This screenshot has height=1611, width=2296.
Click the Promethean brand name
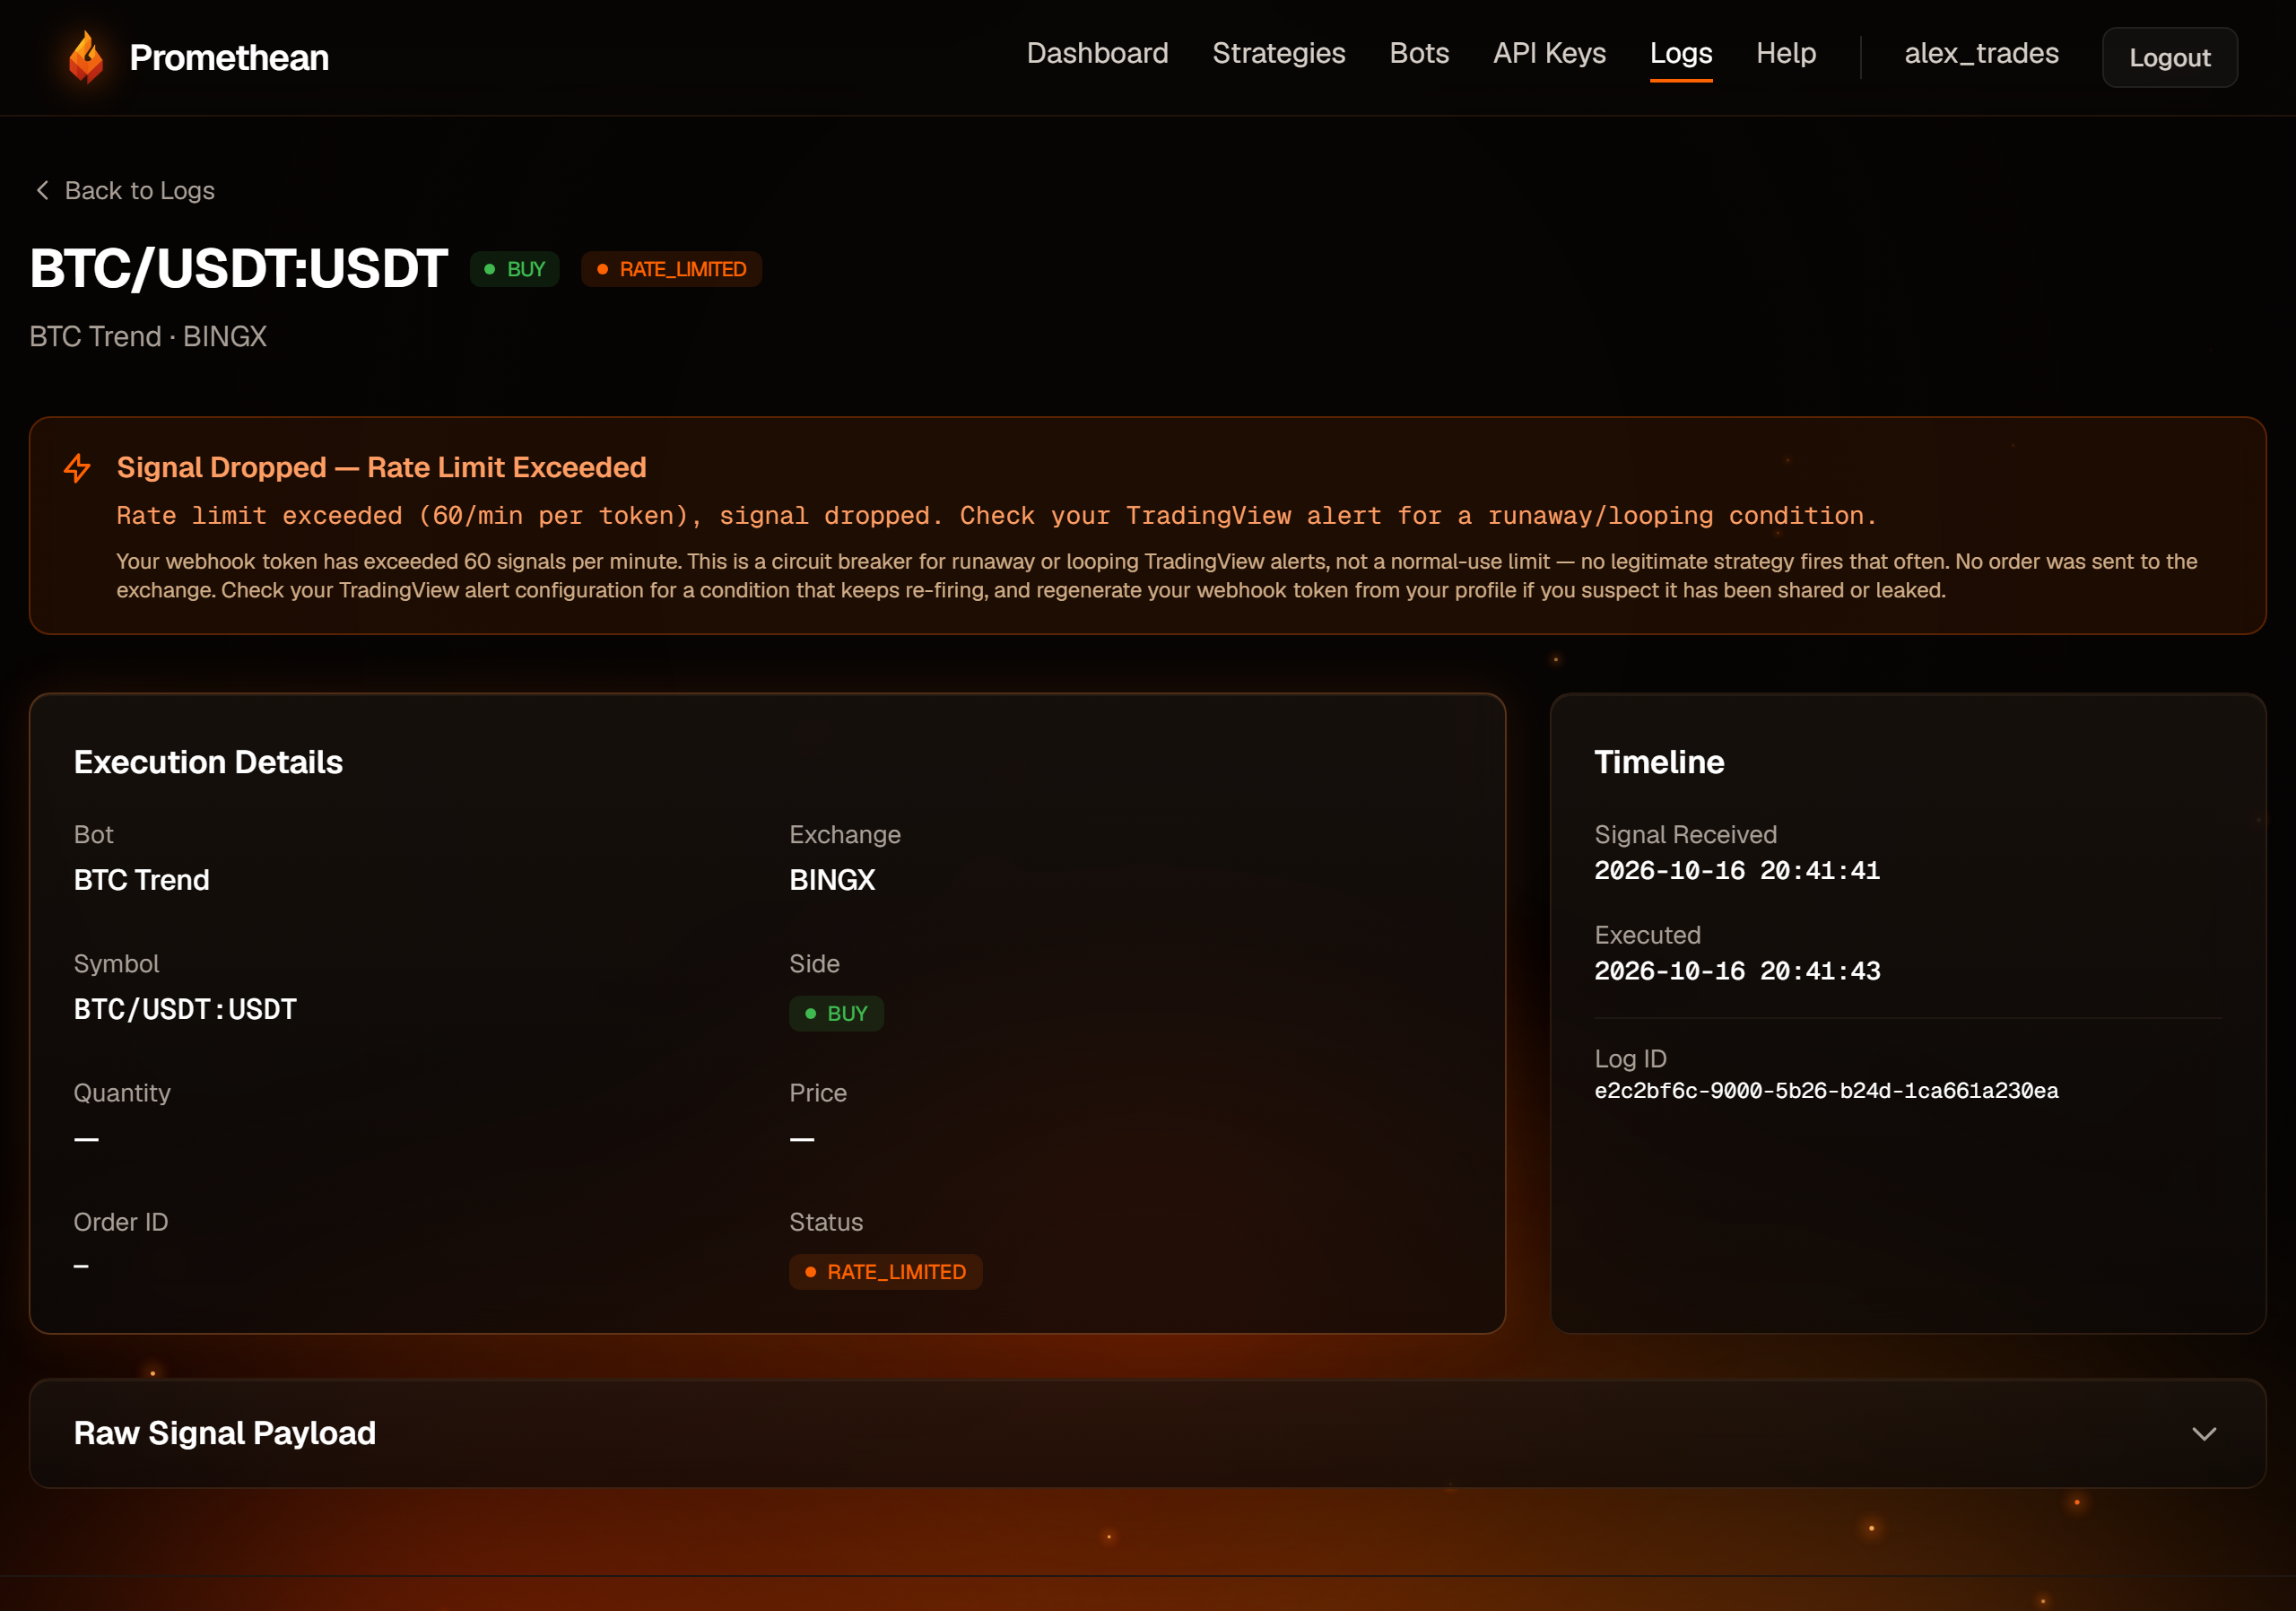pos(229,57)
